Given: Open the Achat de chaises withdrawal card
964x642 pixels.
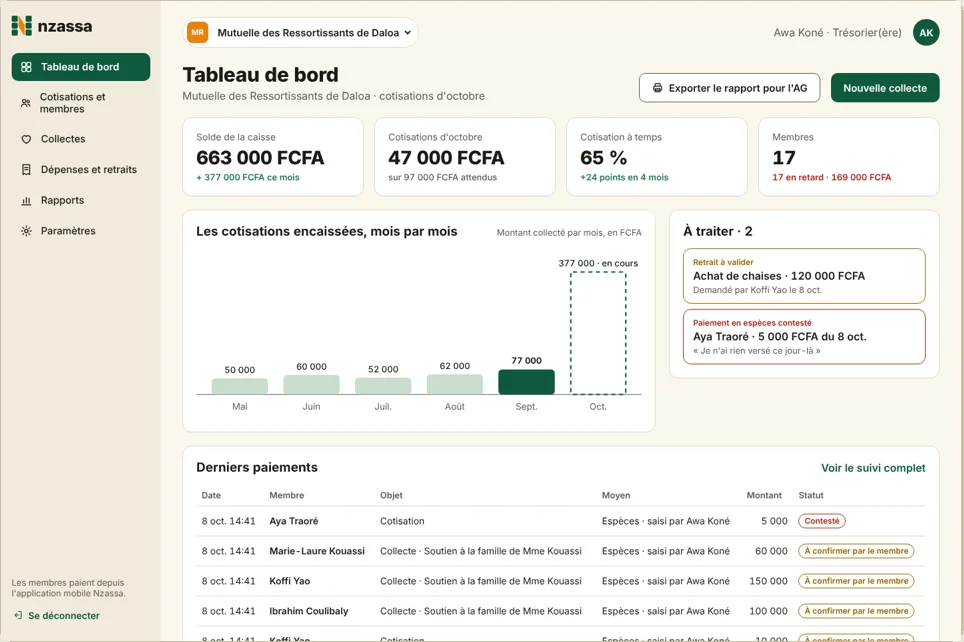Looking at the screenshot, I should coord(804,276).
